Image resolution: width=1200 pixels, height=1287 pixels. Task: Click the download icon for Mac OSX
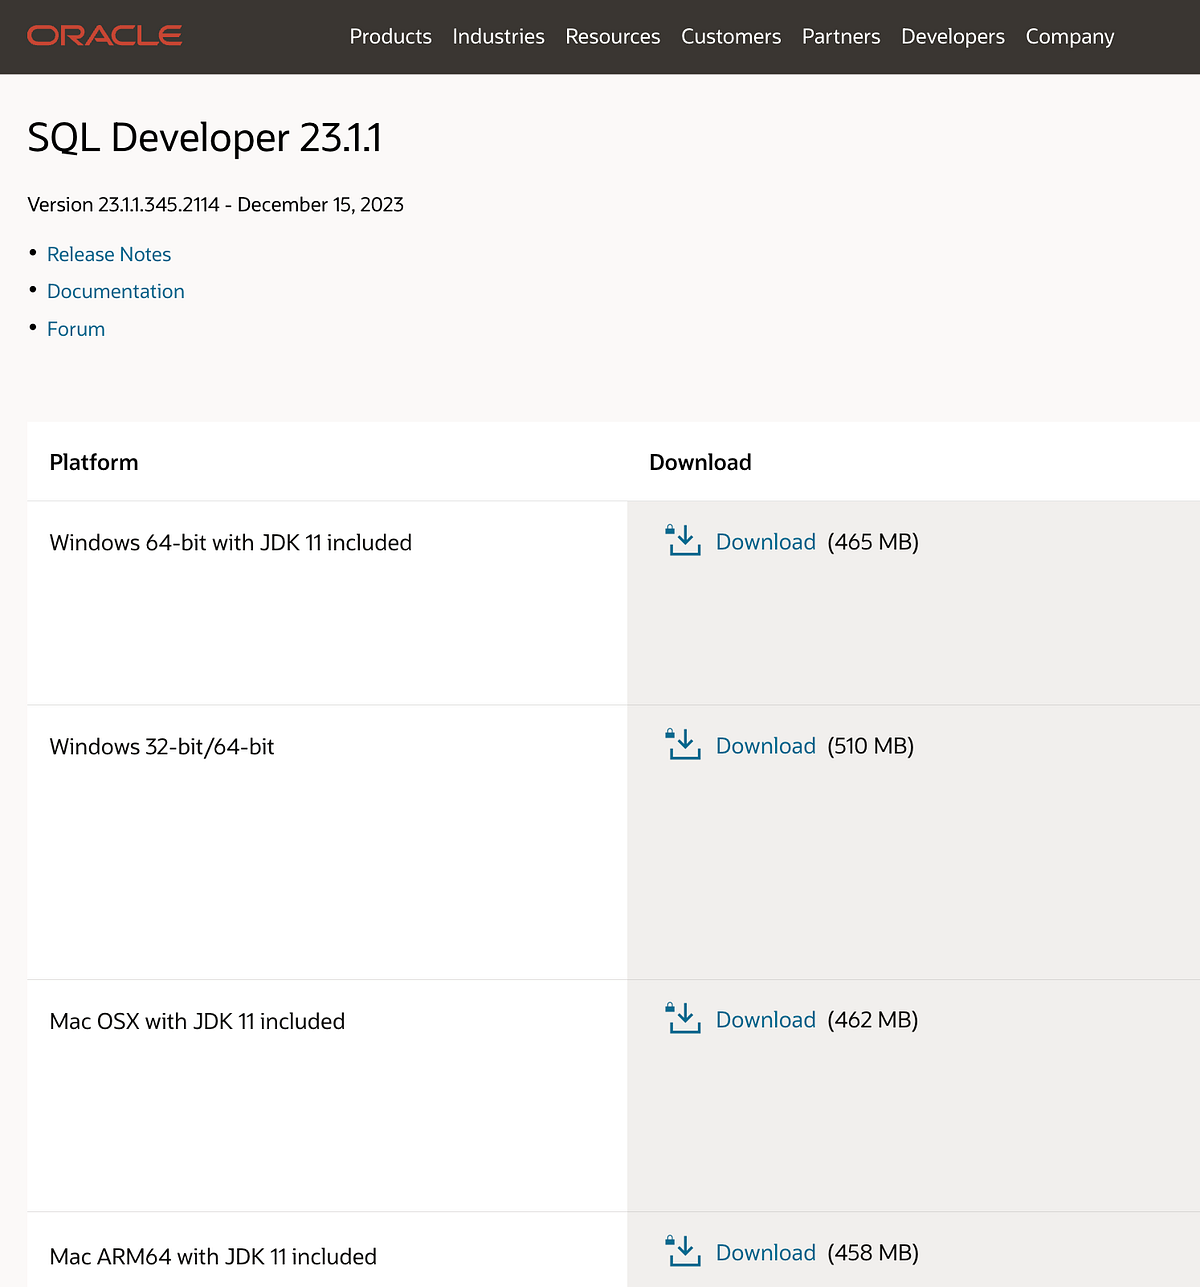point(683,1019)
